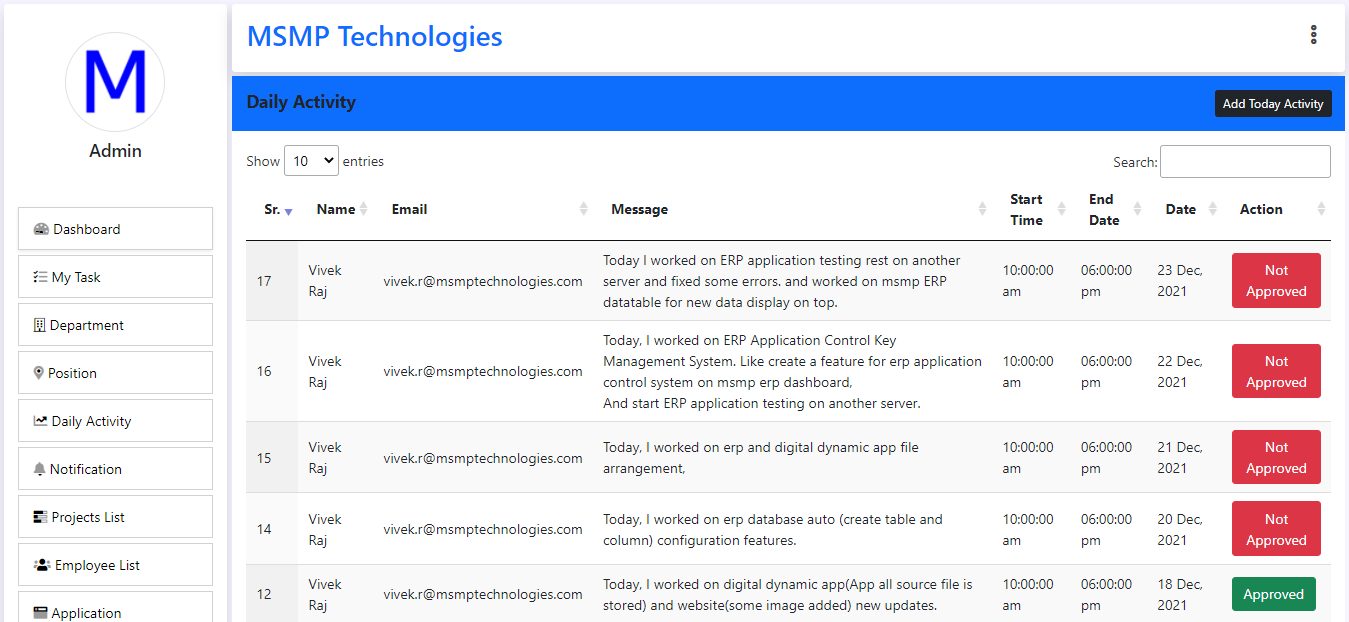Click the Admin username label
Viewport: 1349px width, 622px height.
click(115, 151)
